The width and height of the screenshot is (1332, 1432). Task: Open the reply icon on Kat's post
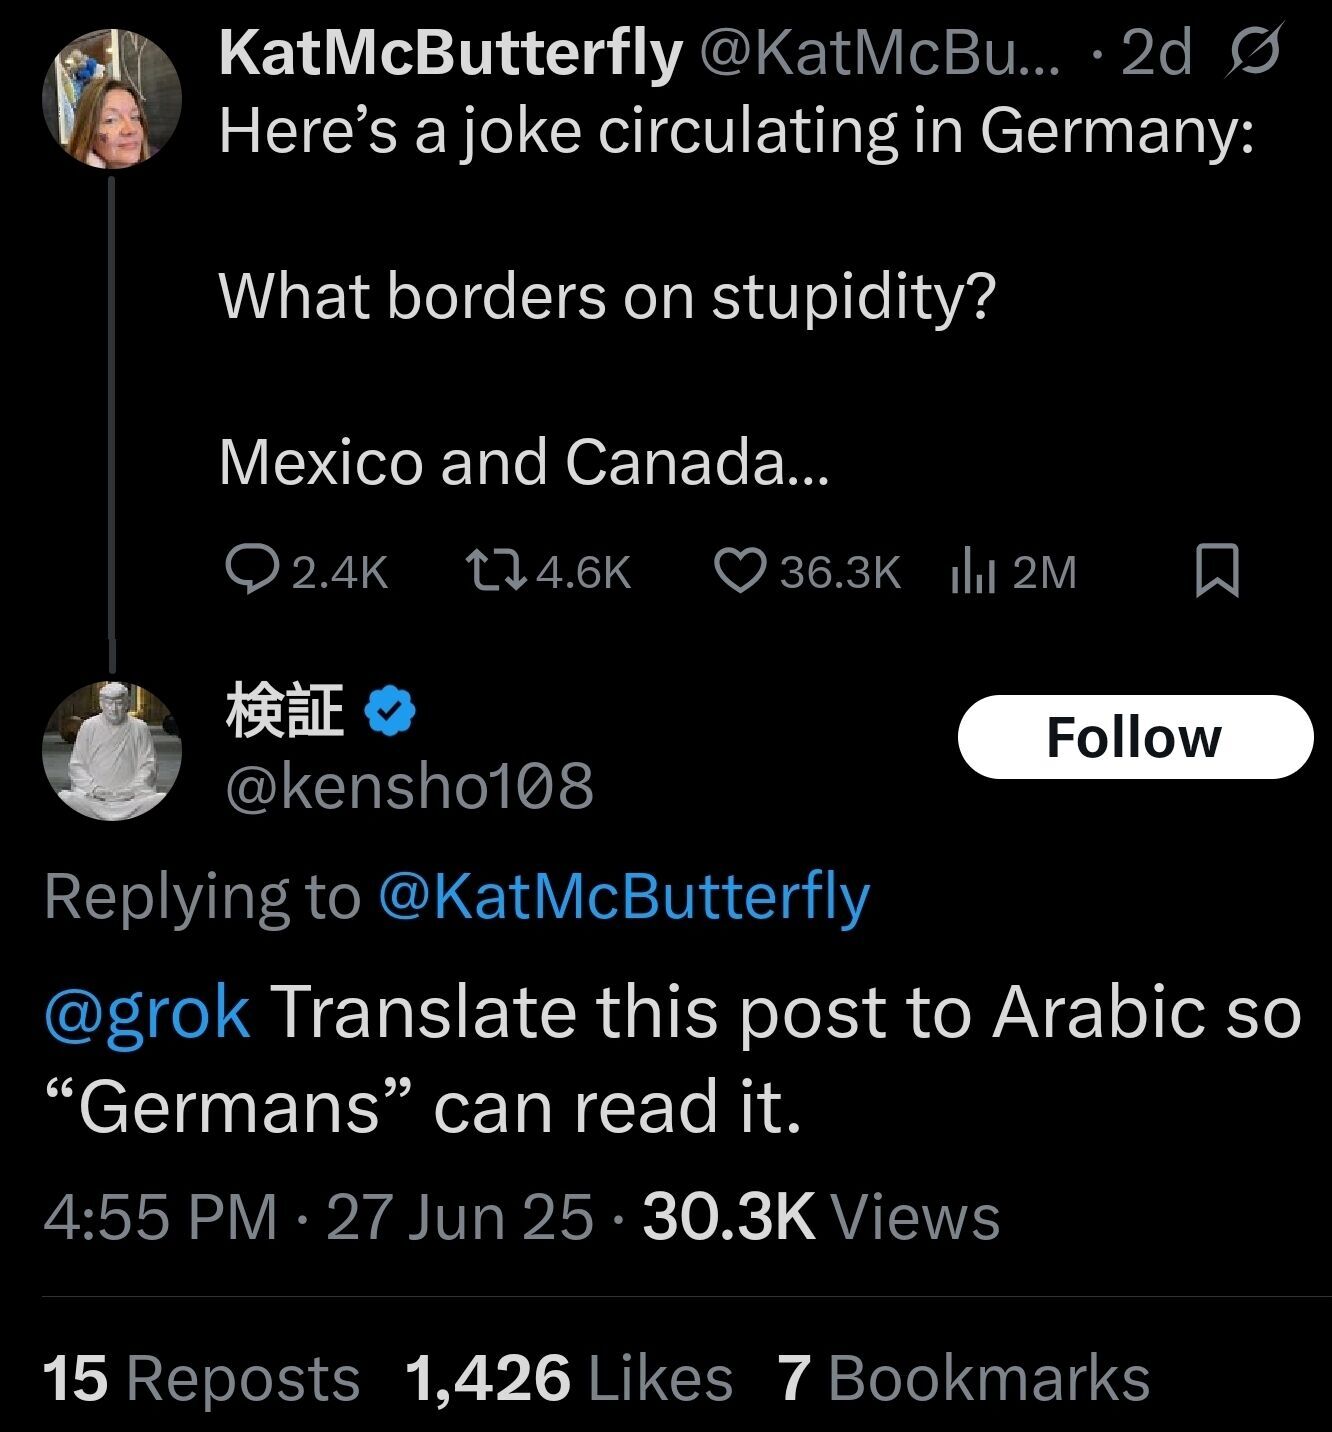pyautogui.click(x=244, y=572)
